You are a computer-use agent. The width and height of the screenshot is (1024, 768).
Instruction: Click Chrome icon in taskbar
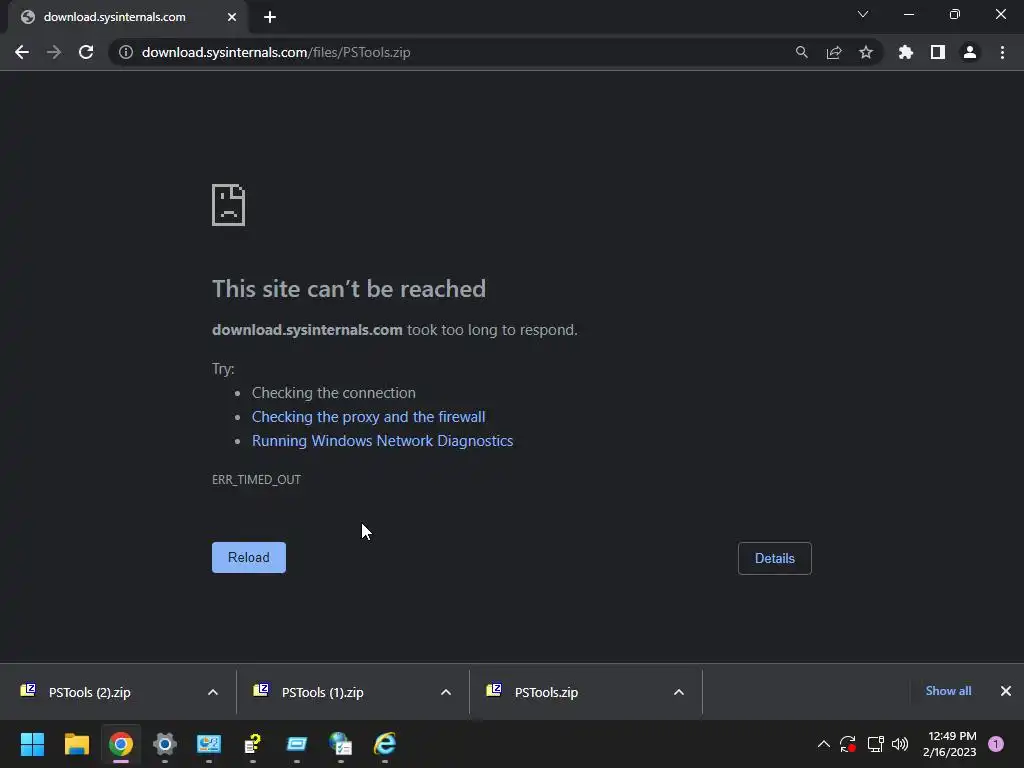click(x=121, y=744)
